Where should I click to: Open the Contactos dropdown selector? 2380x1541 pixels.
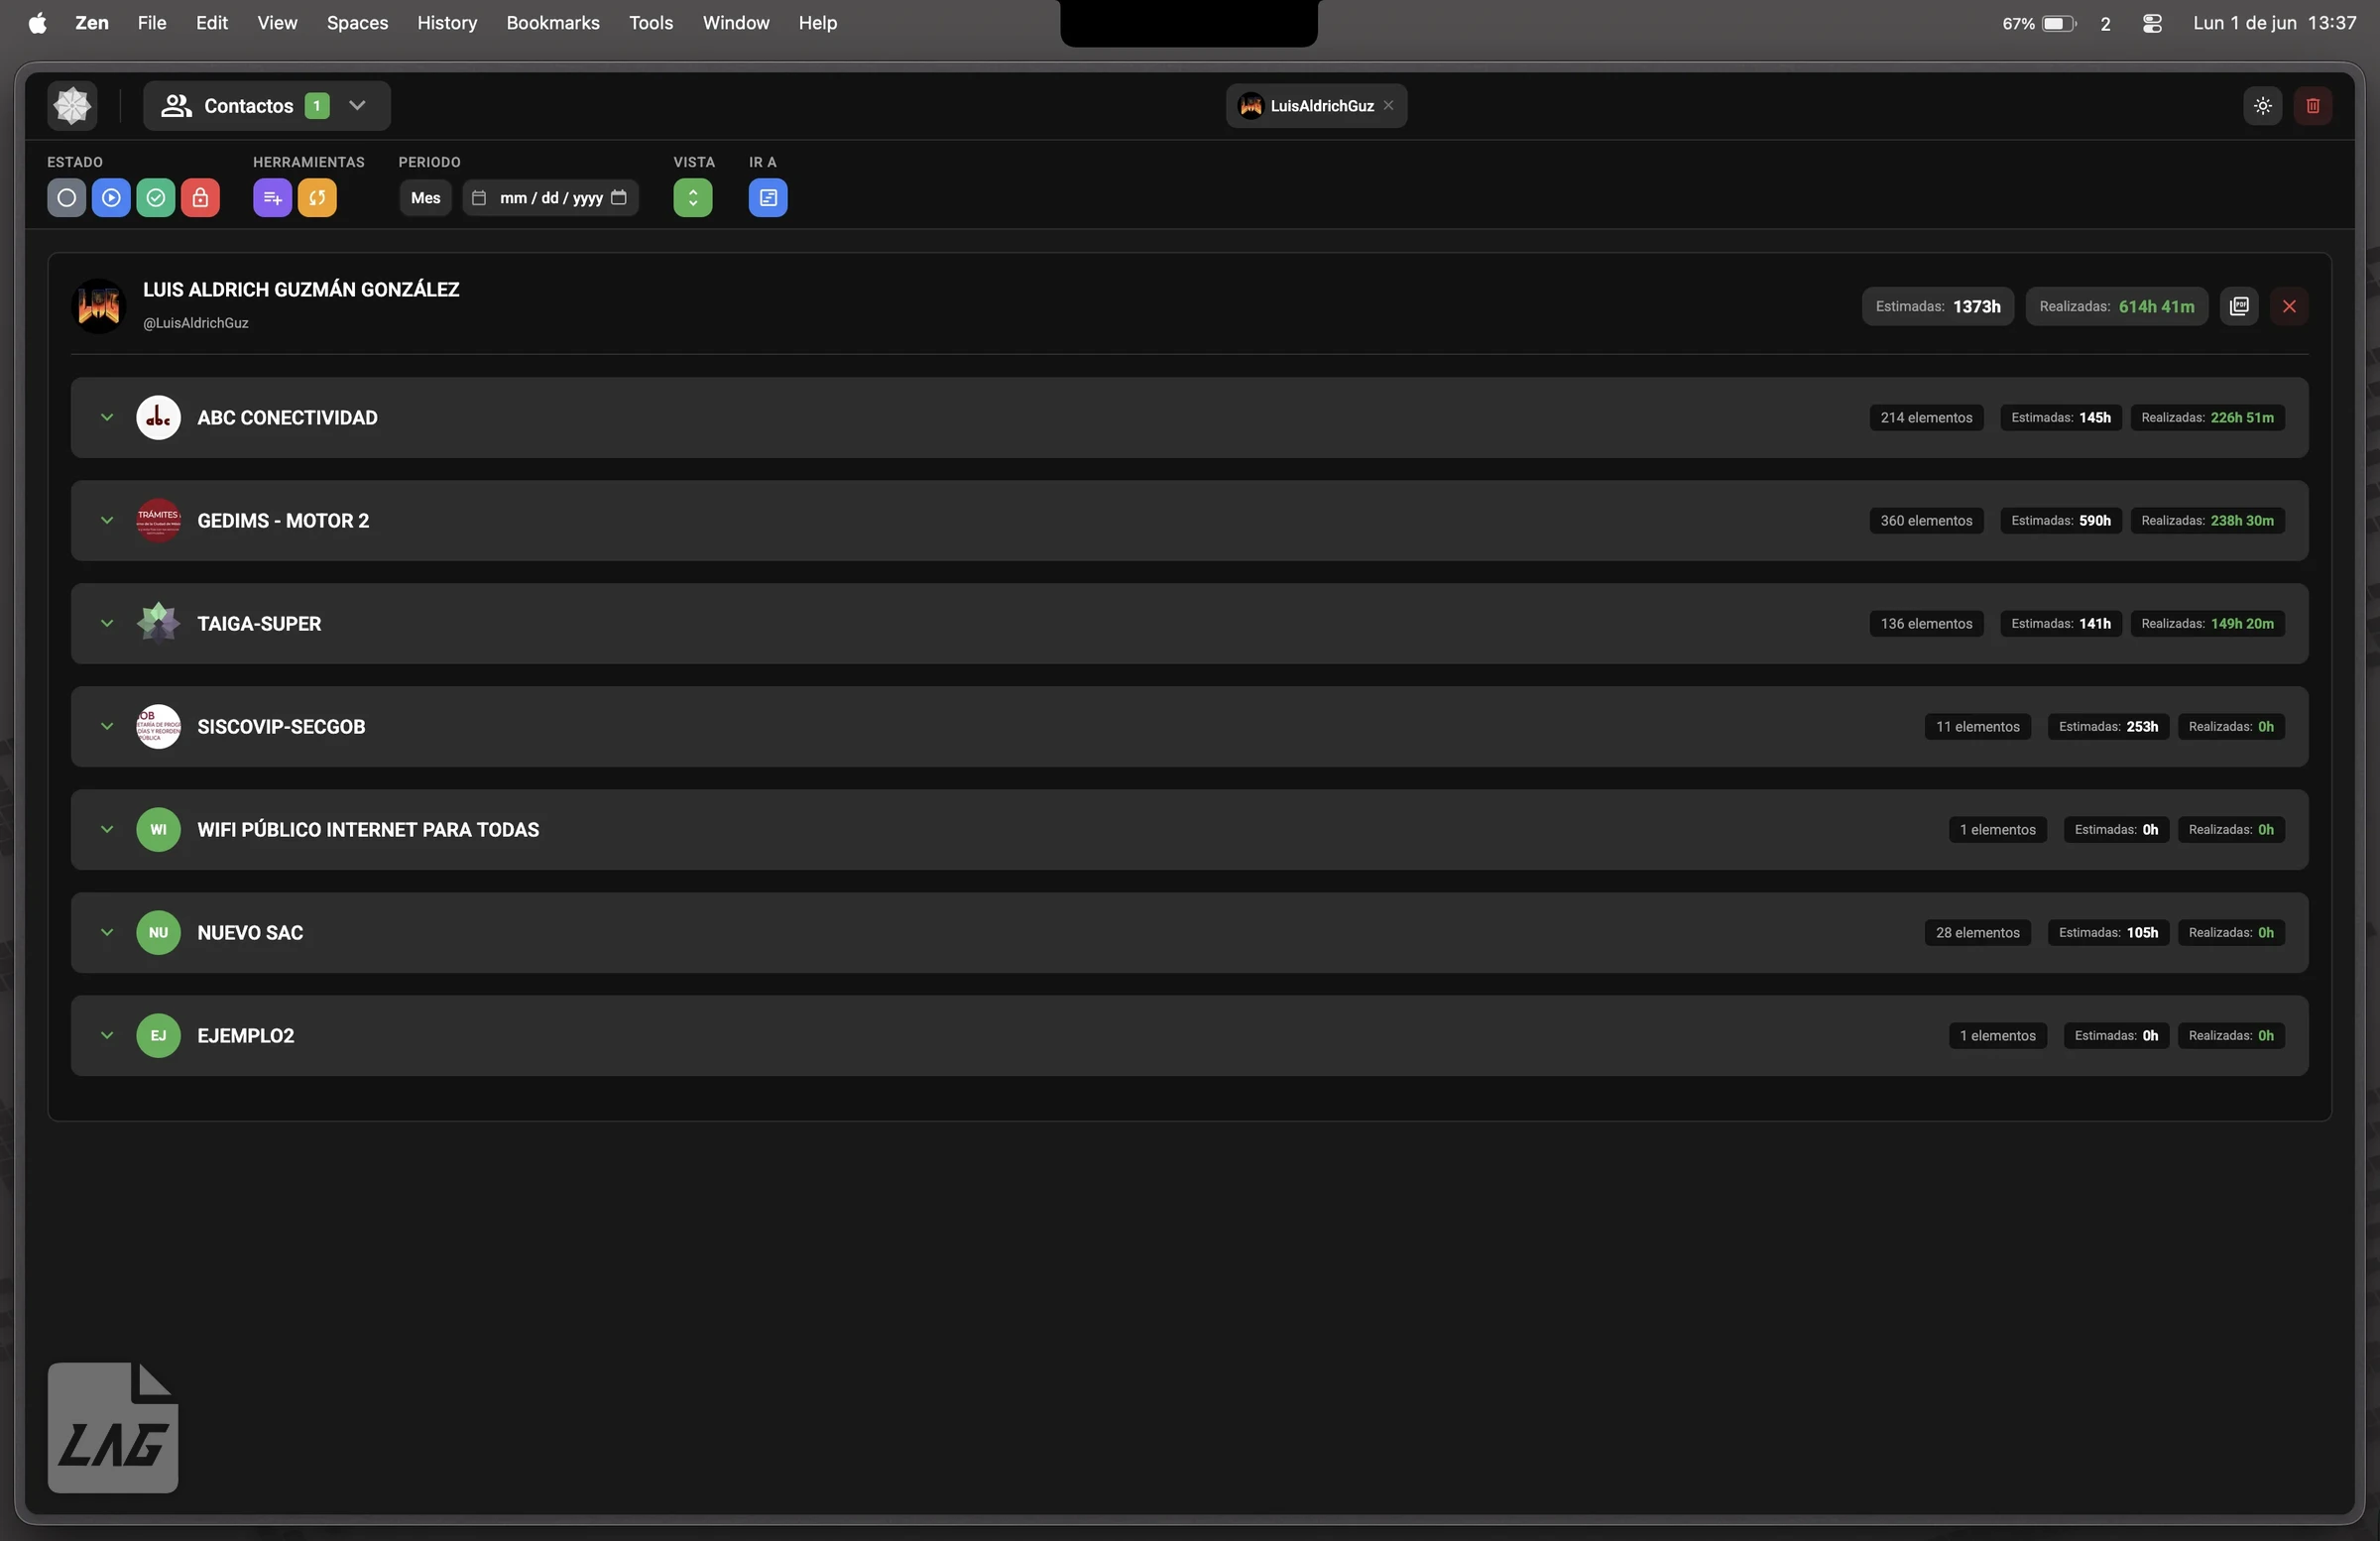(266, 105)
